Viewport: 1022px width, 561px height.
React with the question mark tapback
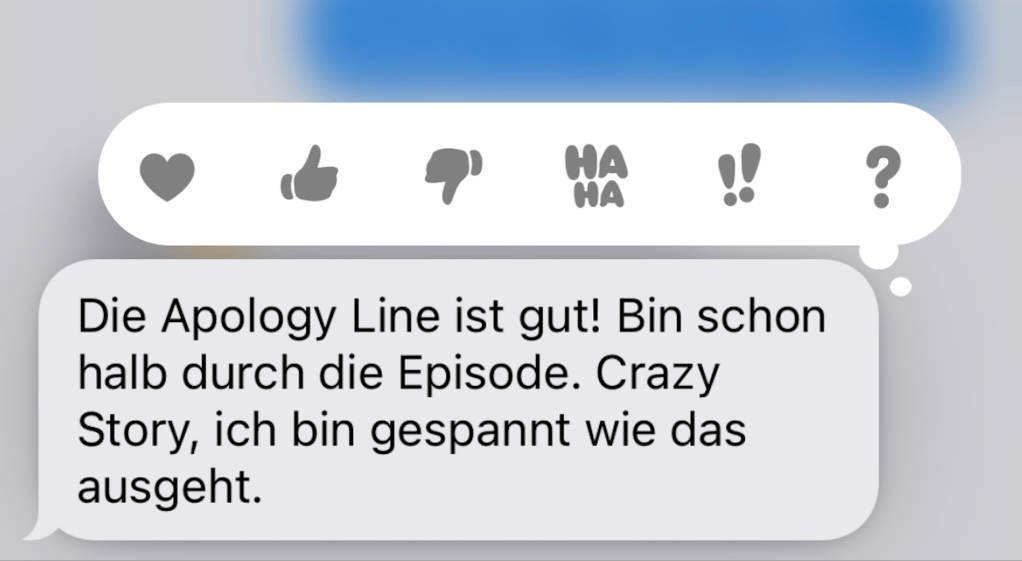point(883,177)
